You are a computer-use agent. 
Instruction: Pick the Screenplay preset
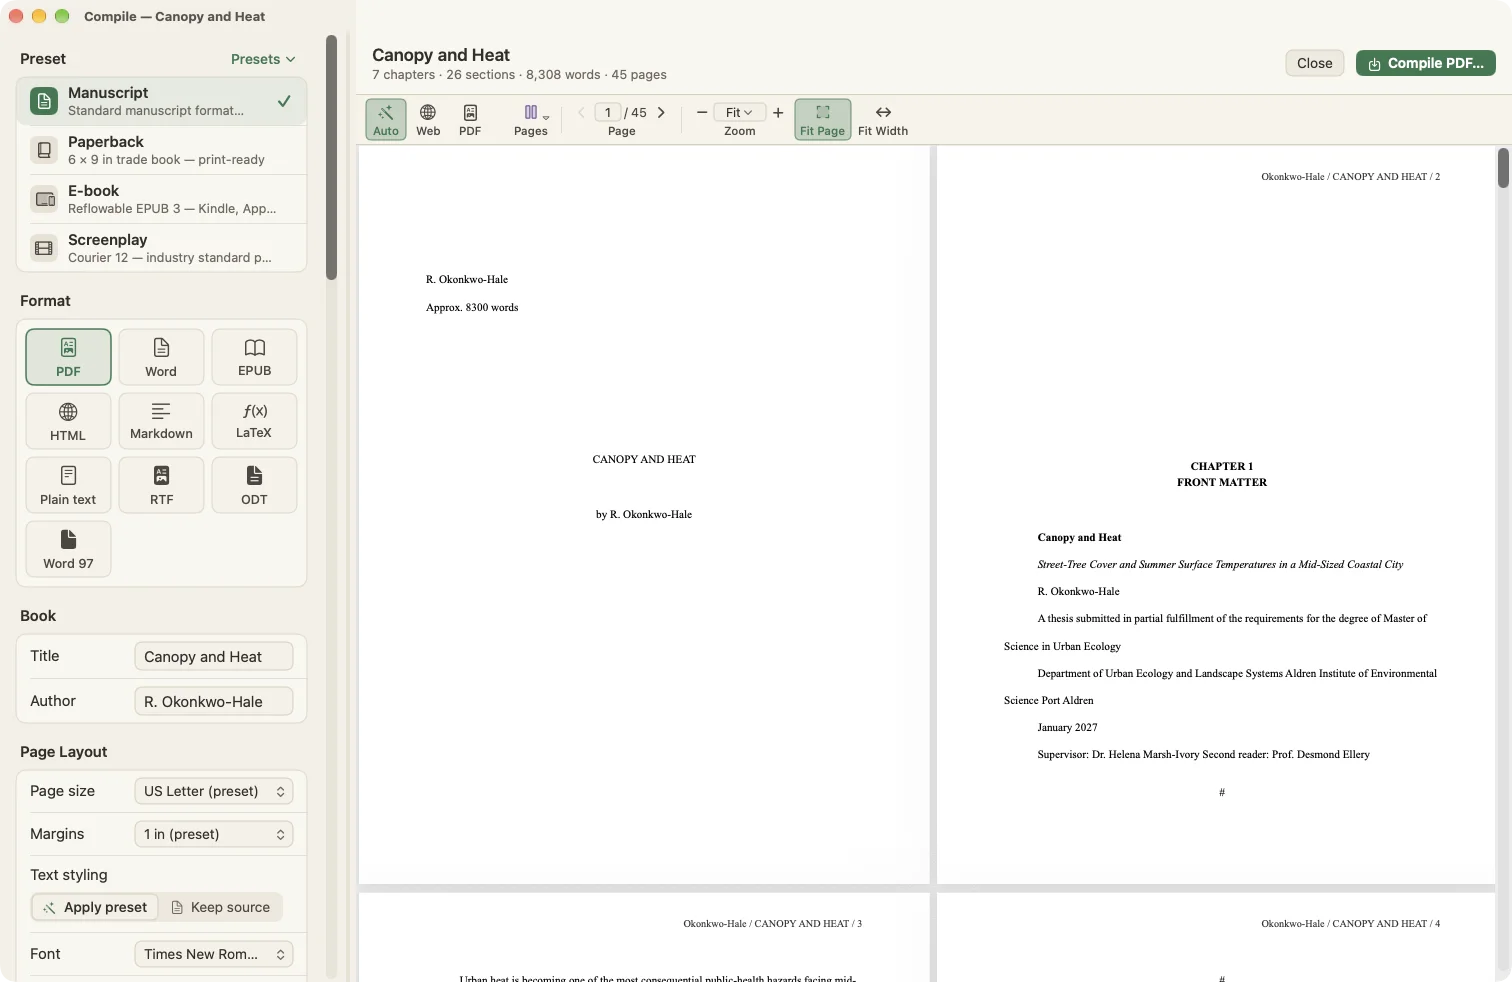pos(161,248)
